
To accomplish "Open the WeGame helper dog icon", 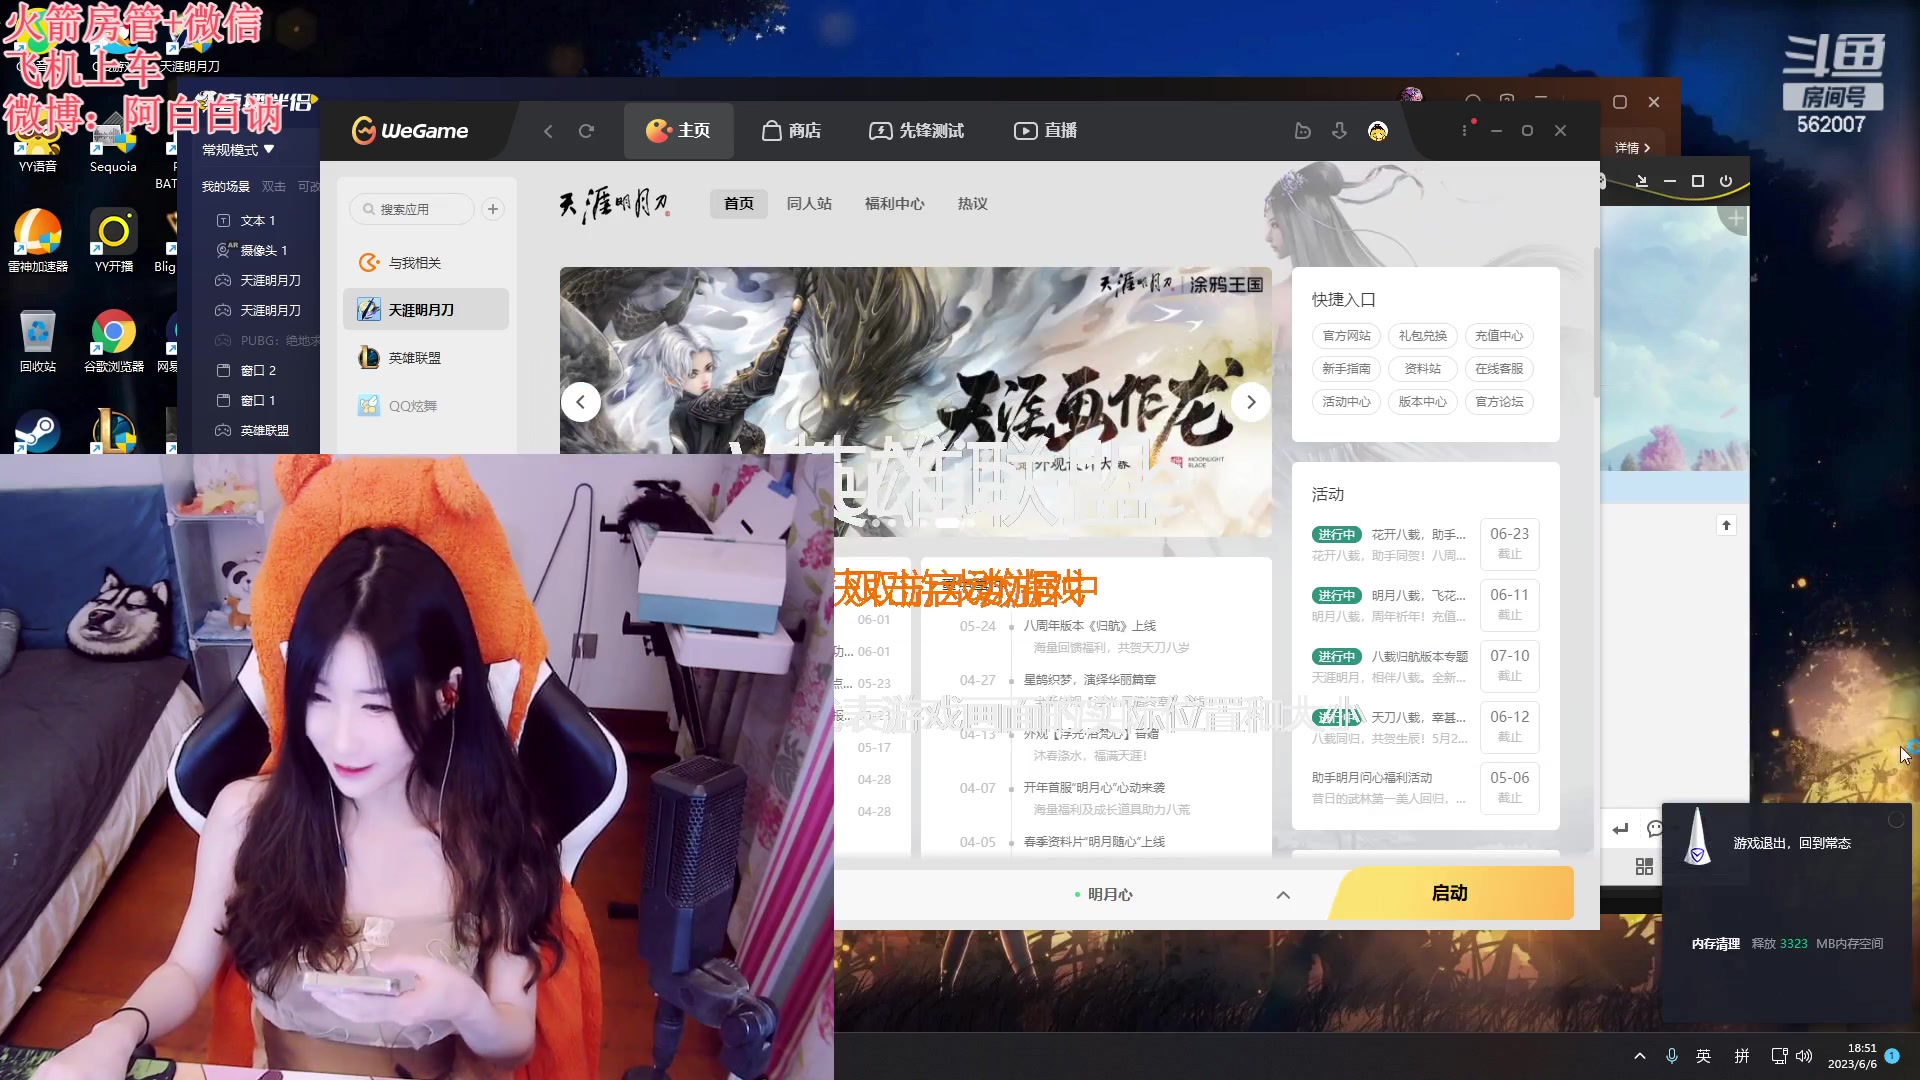I will (x=1303, y=131).
